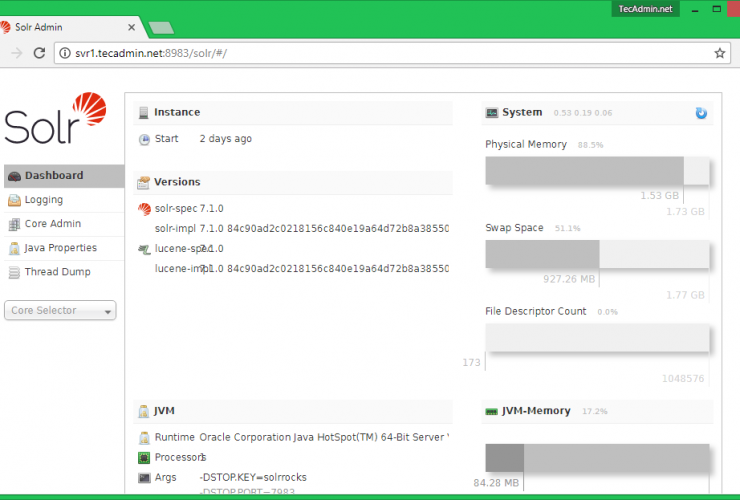Go to Core Admin
This screenshot has height=500, width=740.
[x=52, y=224]
